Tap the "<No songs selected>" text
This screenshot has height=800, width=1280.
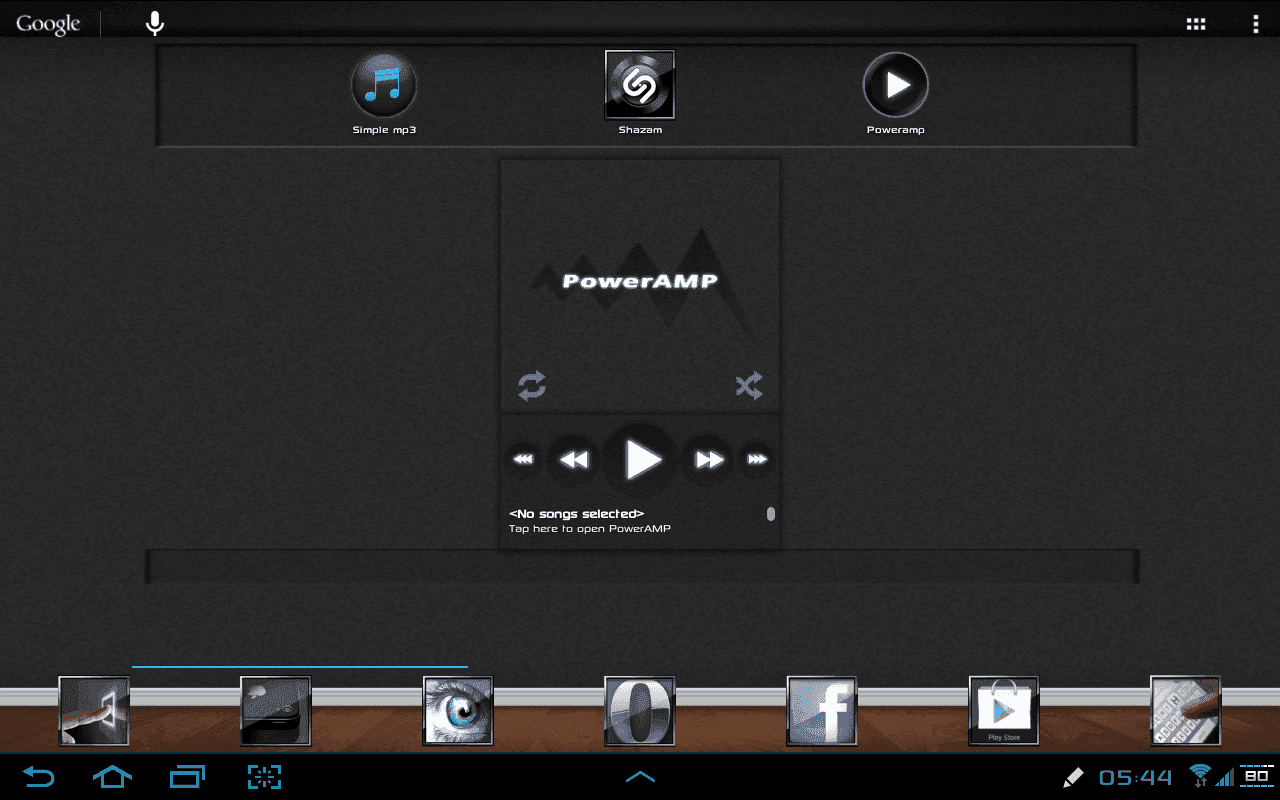click(x=576, y=514)
